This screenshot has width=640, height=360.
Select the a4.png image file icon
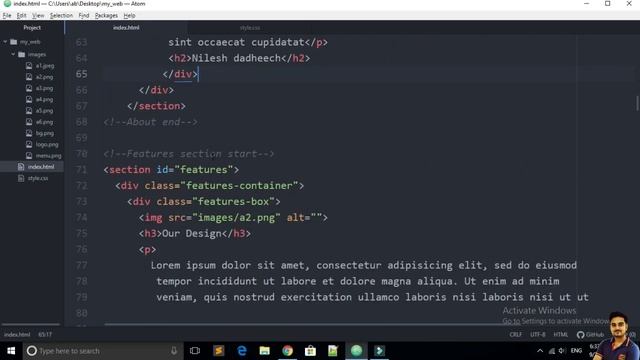pos(29,99)
